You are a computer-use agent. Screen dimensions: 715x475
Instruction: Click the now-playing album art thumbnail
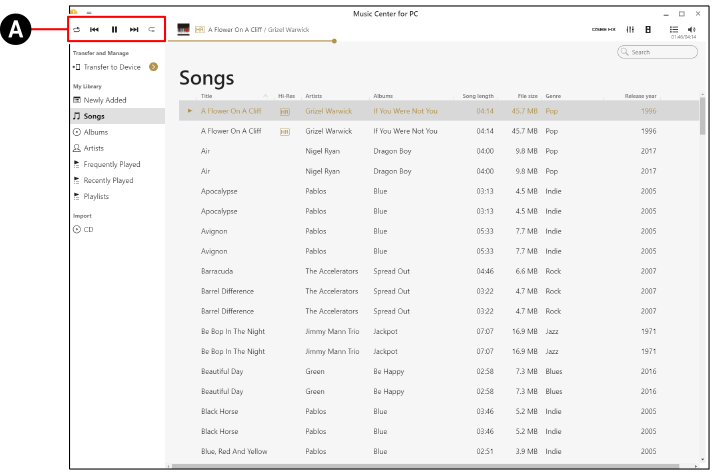(x=184, y=30)
